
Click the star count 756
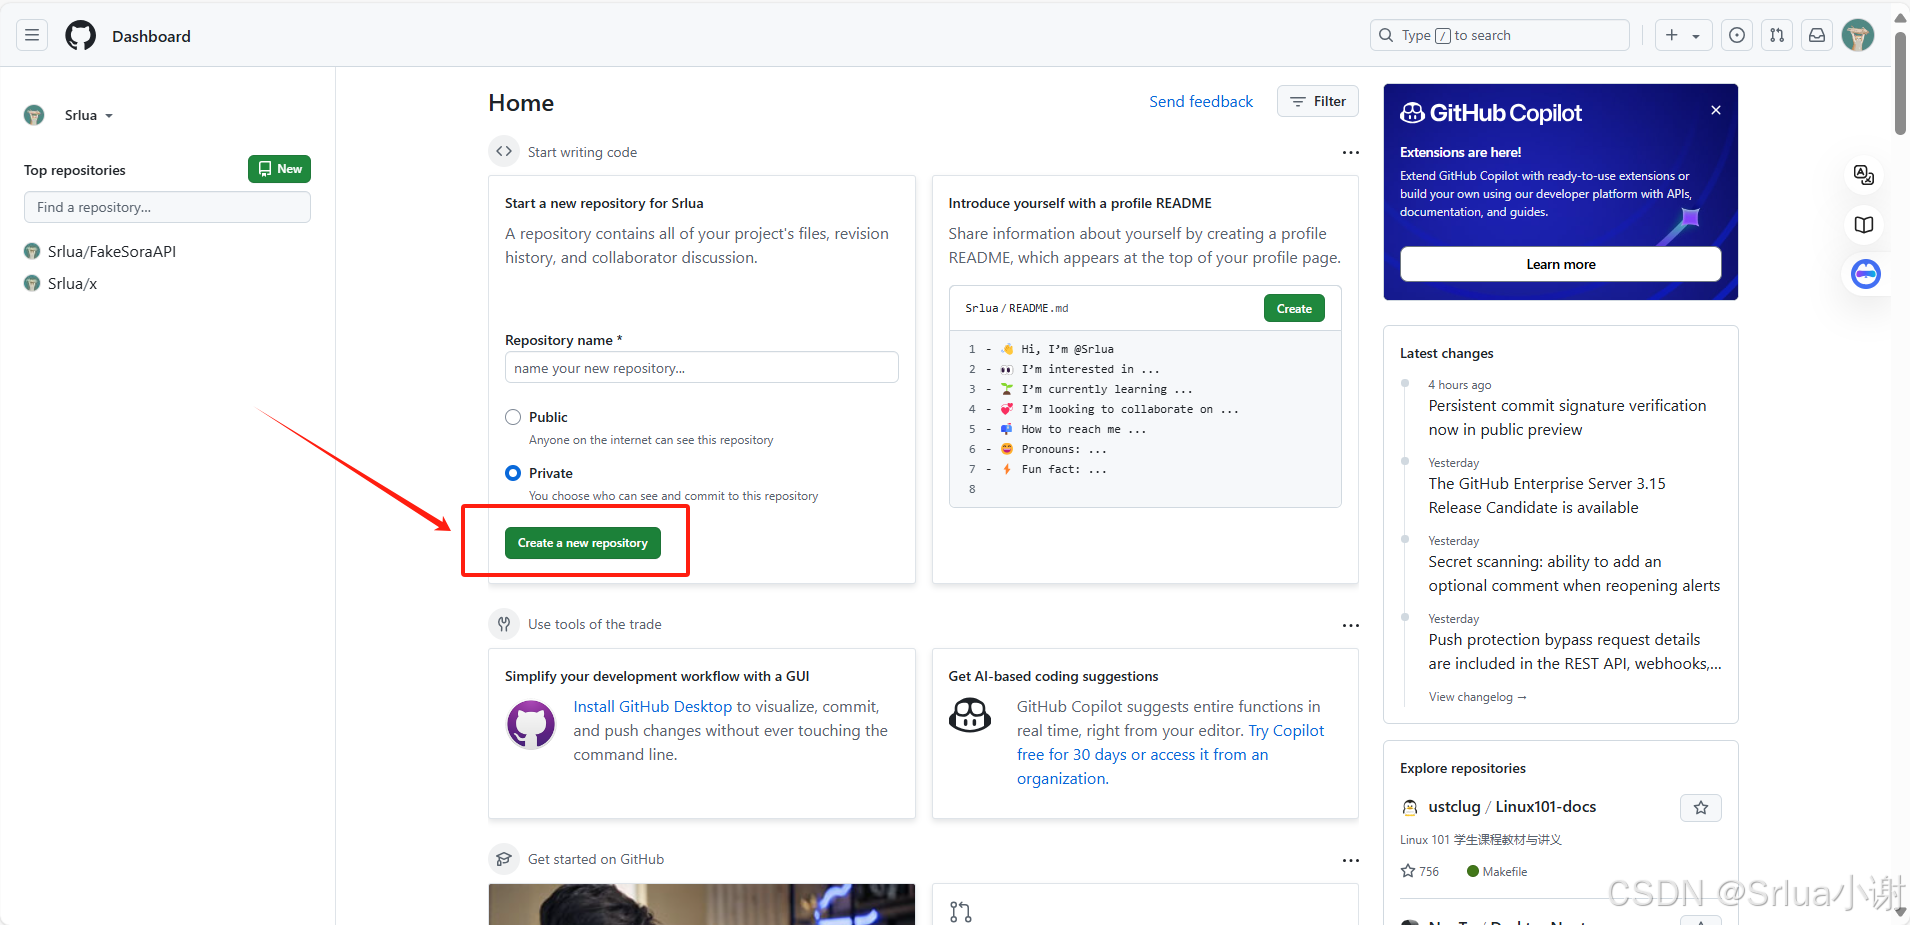1420,872
